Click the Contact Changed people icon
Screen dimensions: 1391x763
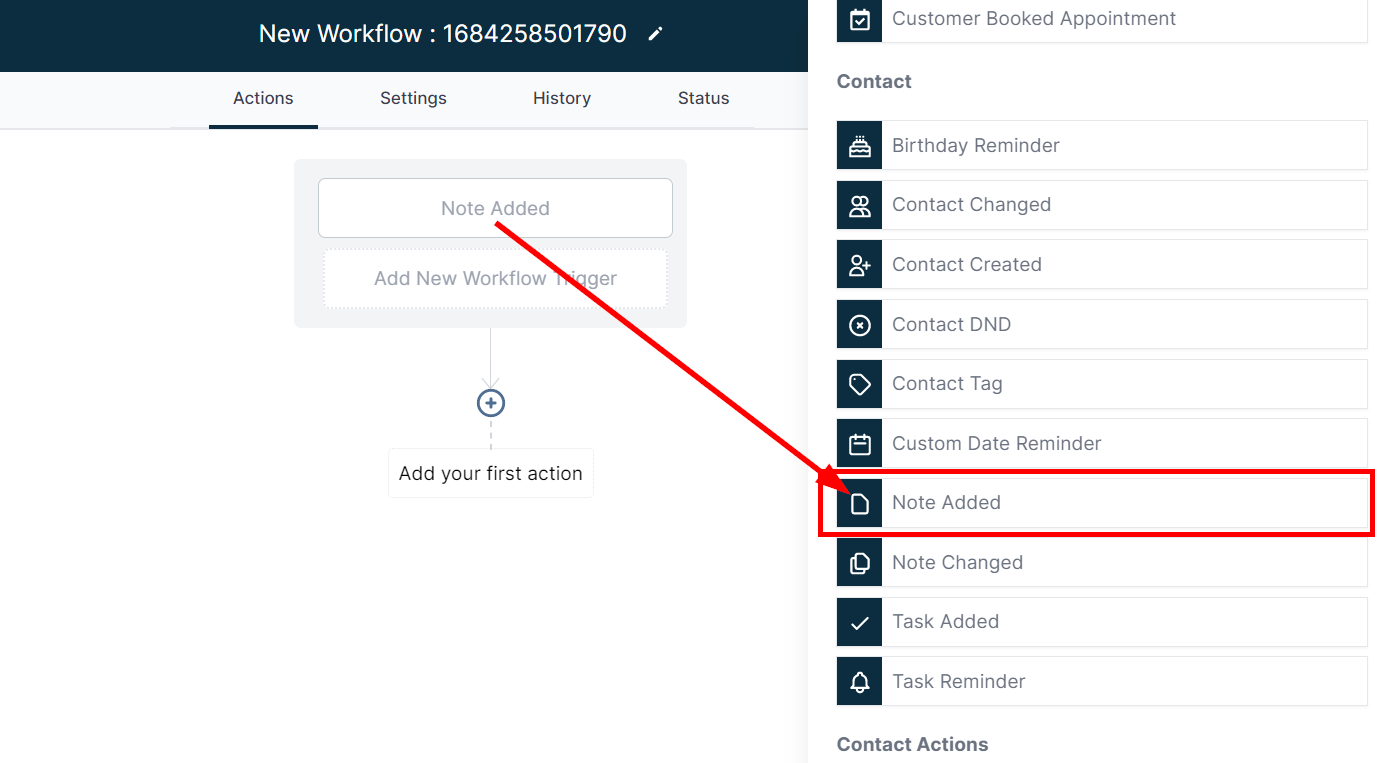(x=859, y=205)
